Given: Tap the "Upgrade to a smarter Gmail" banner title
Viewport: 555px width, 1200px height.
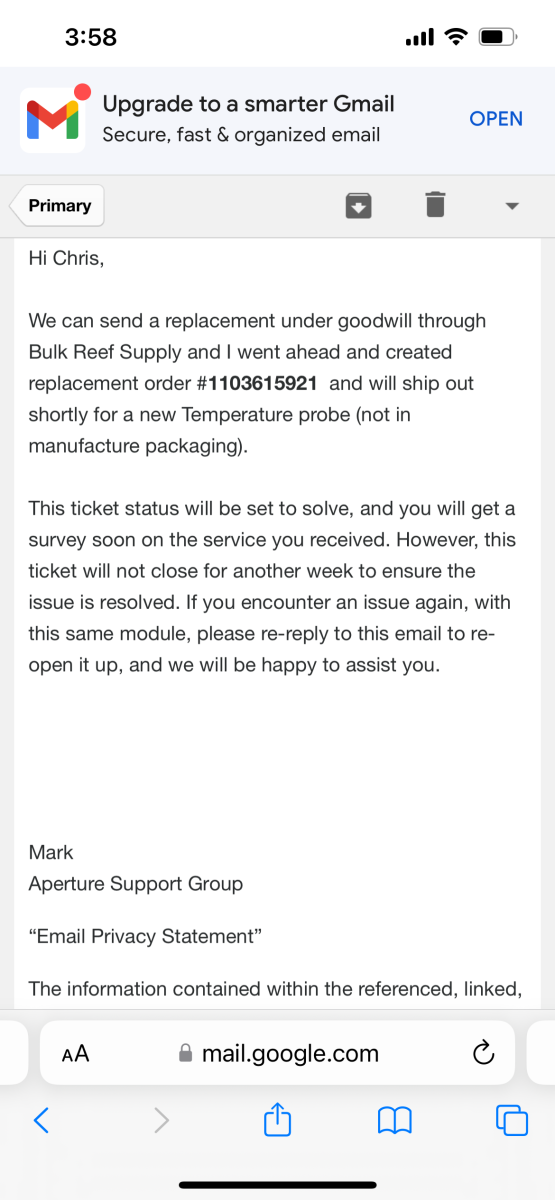Looking at the screenshot, I should click(249, 103).
